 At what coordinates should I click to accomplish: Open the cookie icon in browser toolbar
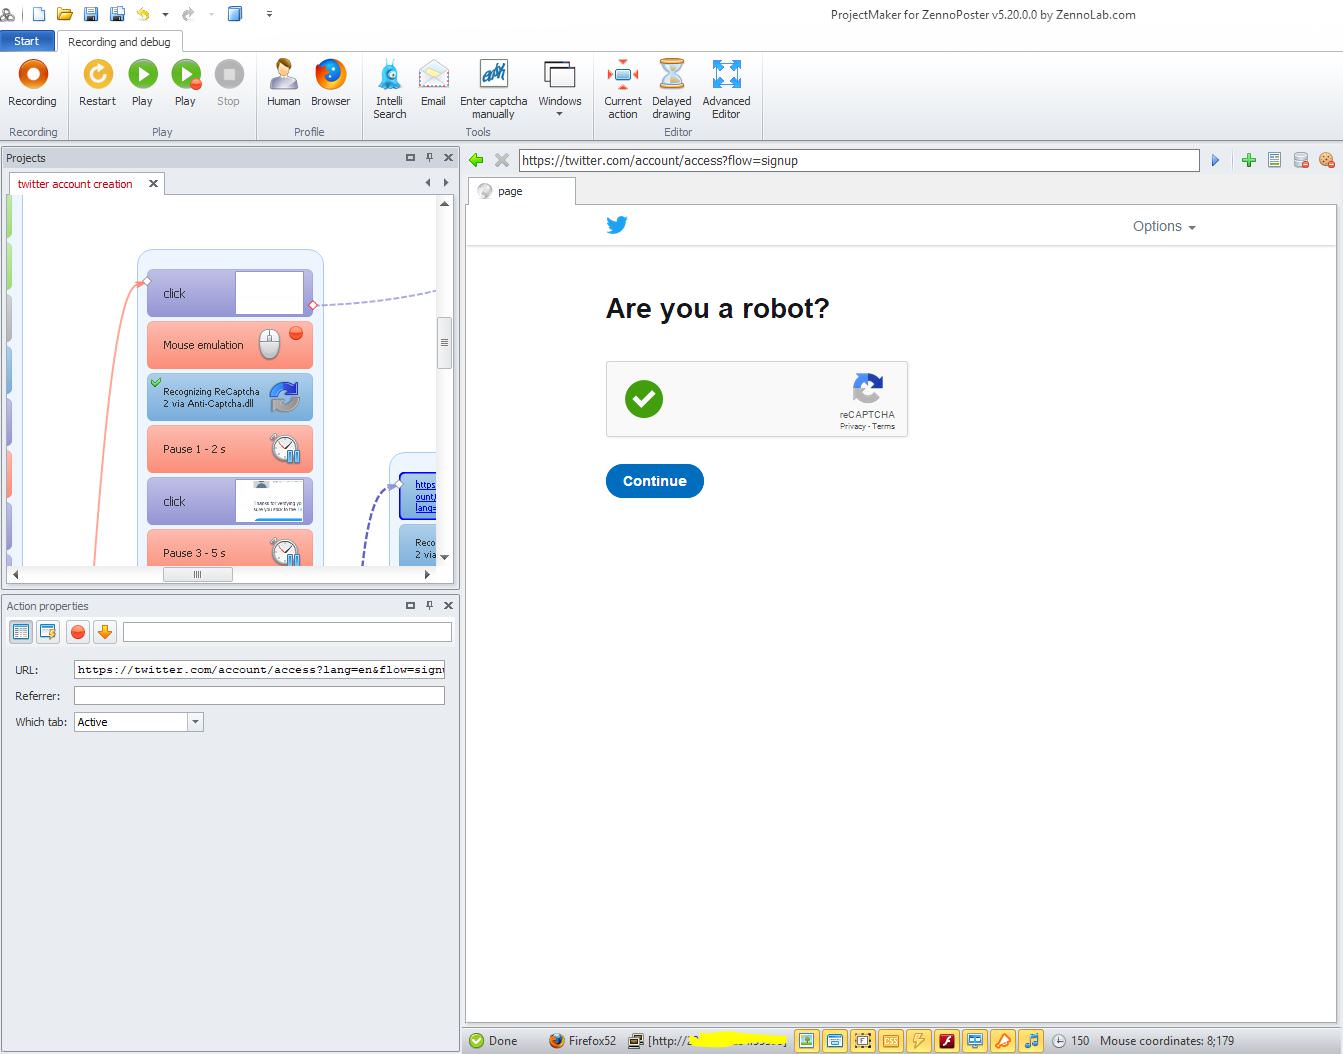tap(1327, 160)
